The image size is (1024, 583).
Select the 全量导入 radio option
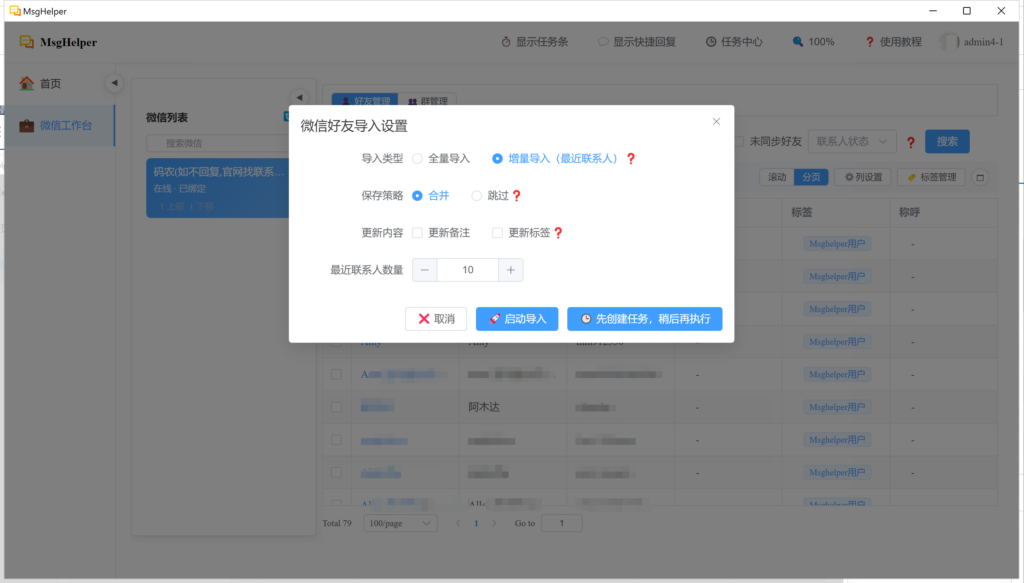click(418, 159)
